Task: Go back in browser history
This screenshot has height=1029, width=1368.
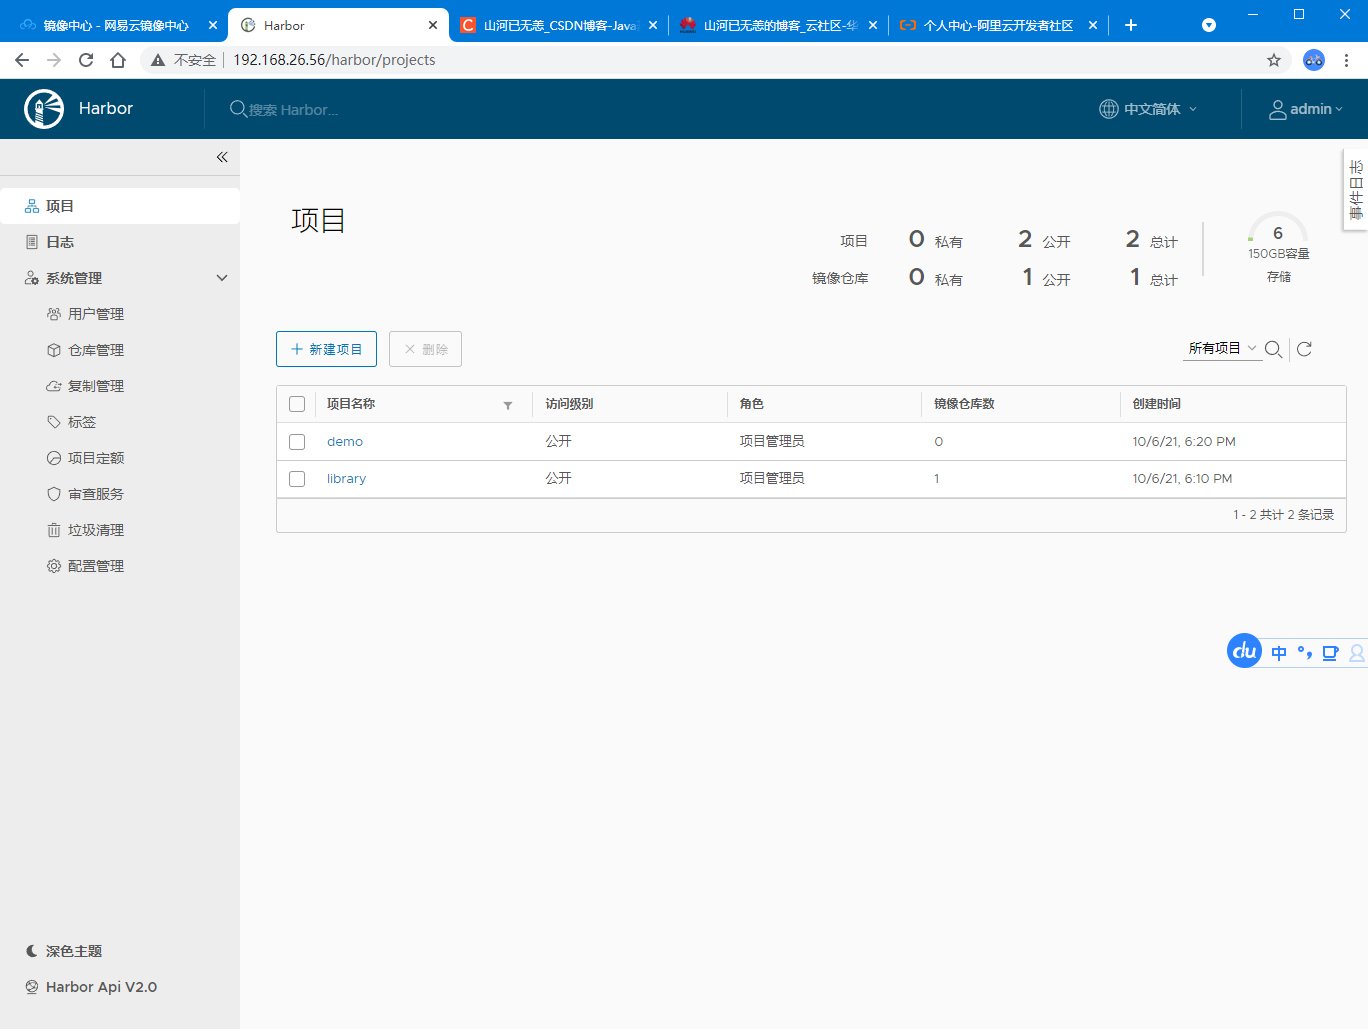Action: pos(22,60)
